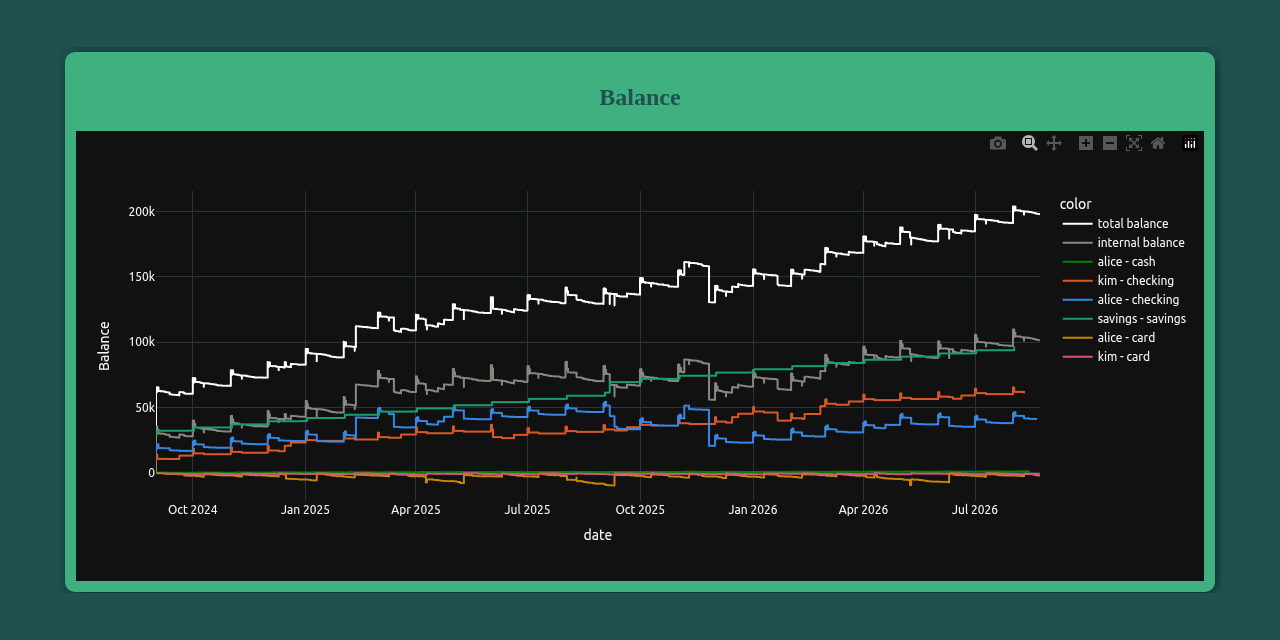Reset axes with the home icon

(1158, 143)
